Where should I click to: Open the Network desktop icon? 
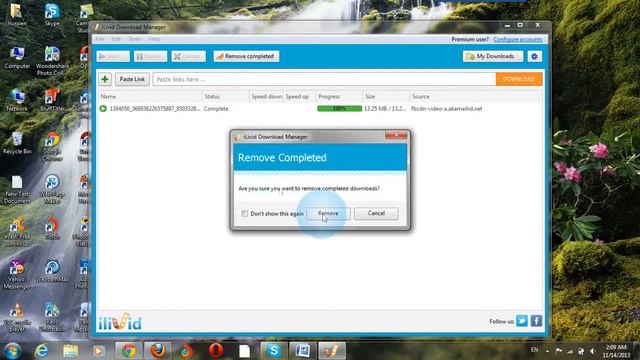click(17, 100)
